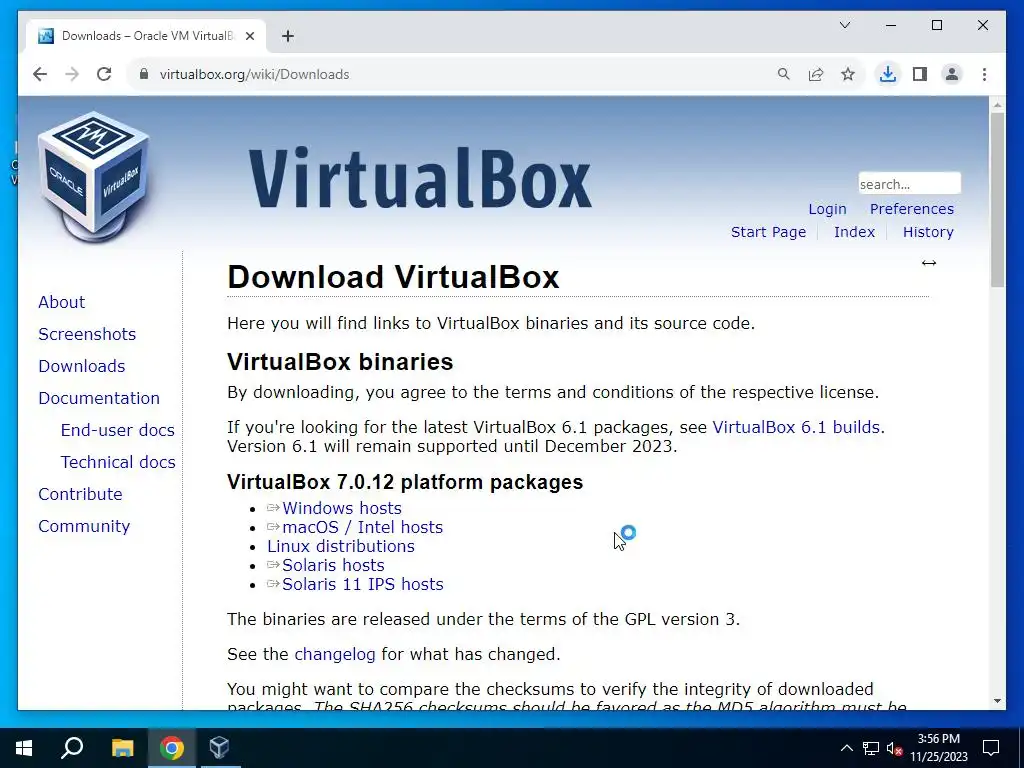Click the scrollbar up arrow
This screenshot has height=768, width=1024.
coord(997,104)
